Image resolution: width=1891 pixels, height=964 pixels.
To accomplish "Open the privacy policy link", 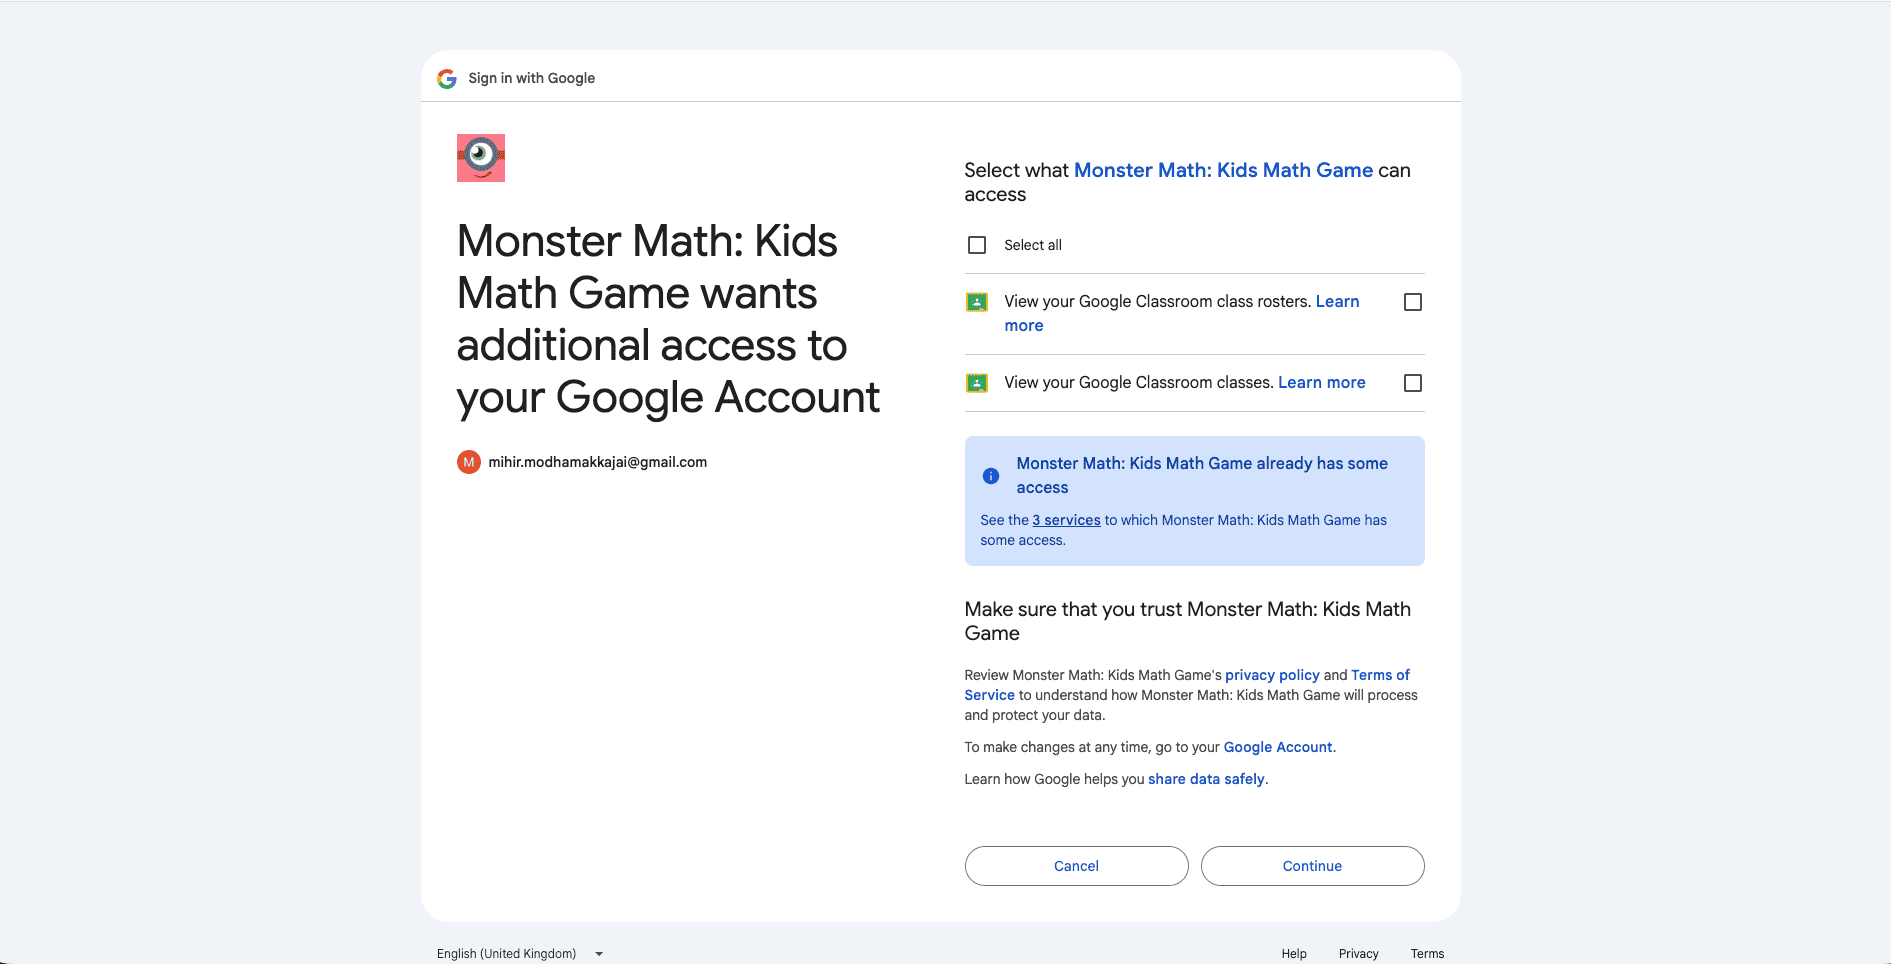I will pyautogui.click(x=1272, y=675).
